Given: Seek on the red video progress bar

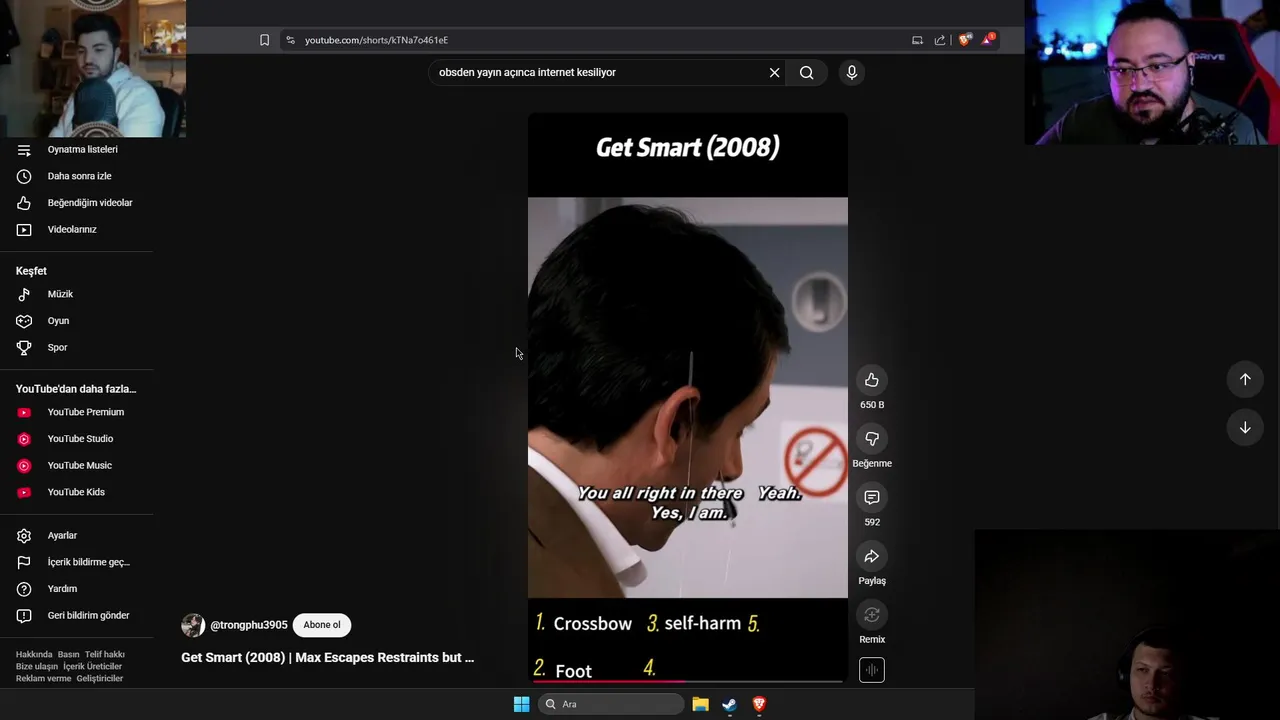Looking at the screenshot, I should [688, 681].
